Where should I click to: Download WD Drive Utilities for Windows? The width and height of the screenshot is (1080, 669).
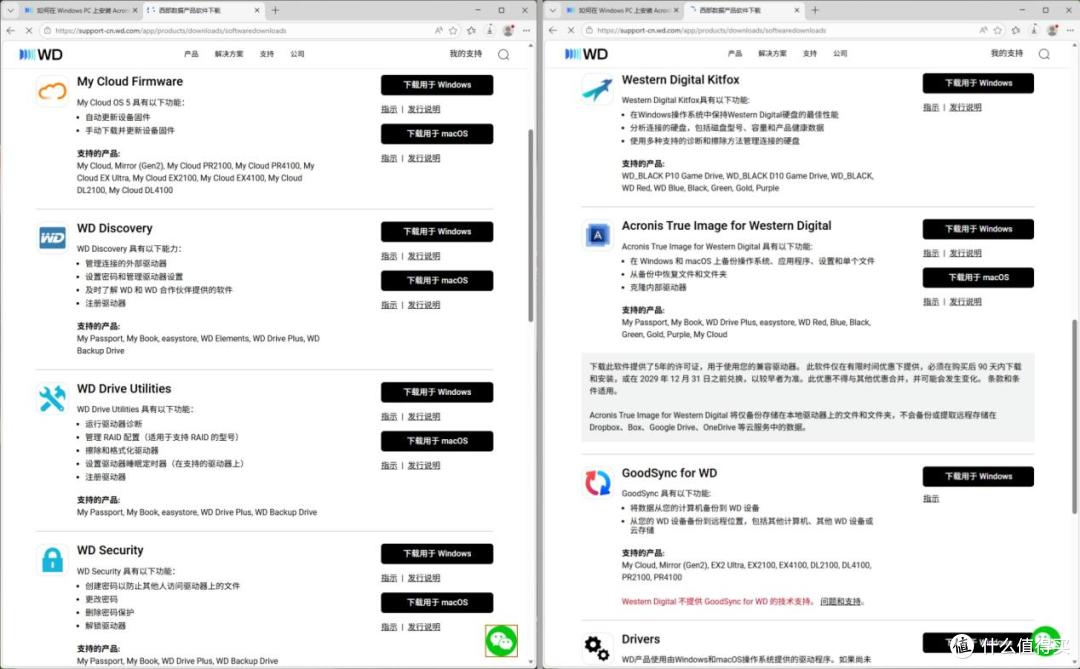(x=437, y=392)
